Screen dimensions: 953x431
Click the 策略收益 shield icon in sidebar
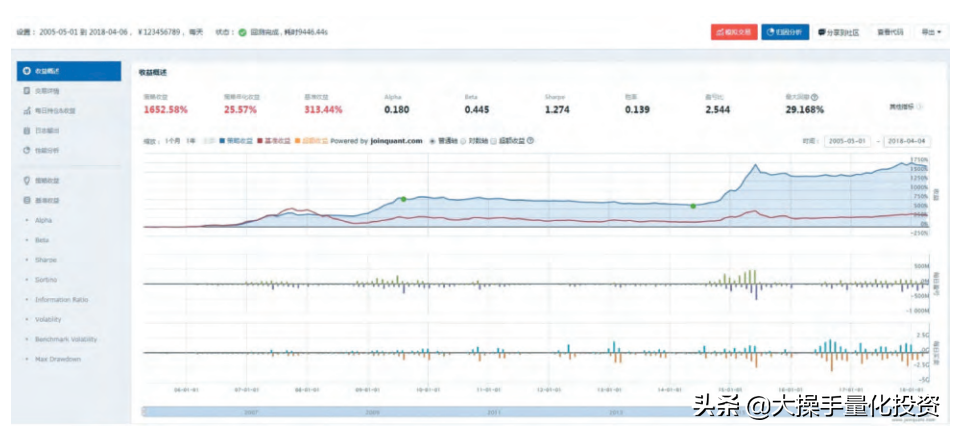pos(26,181)
